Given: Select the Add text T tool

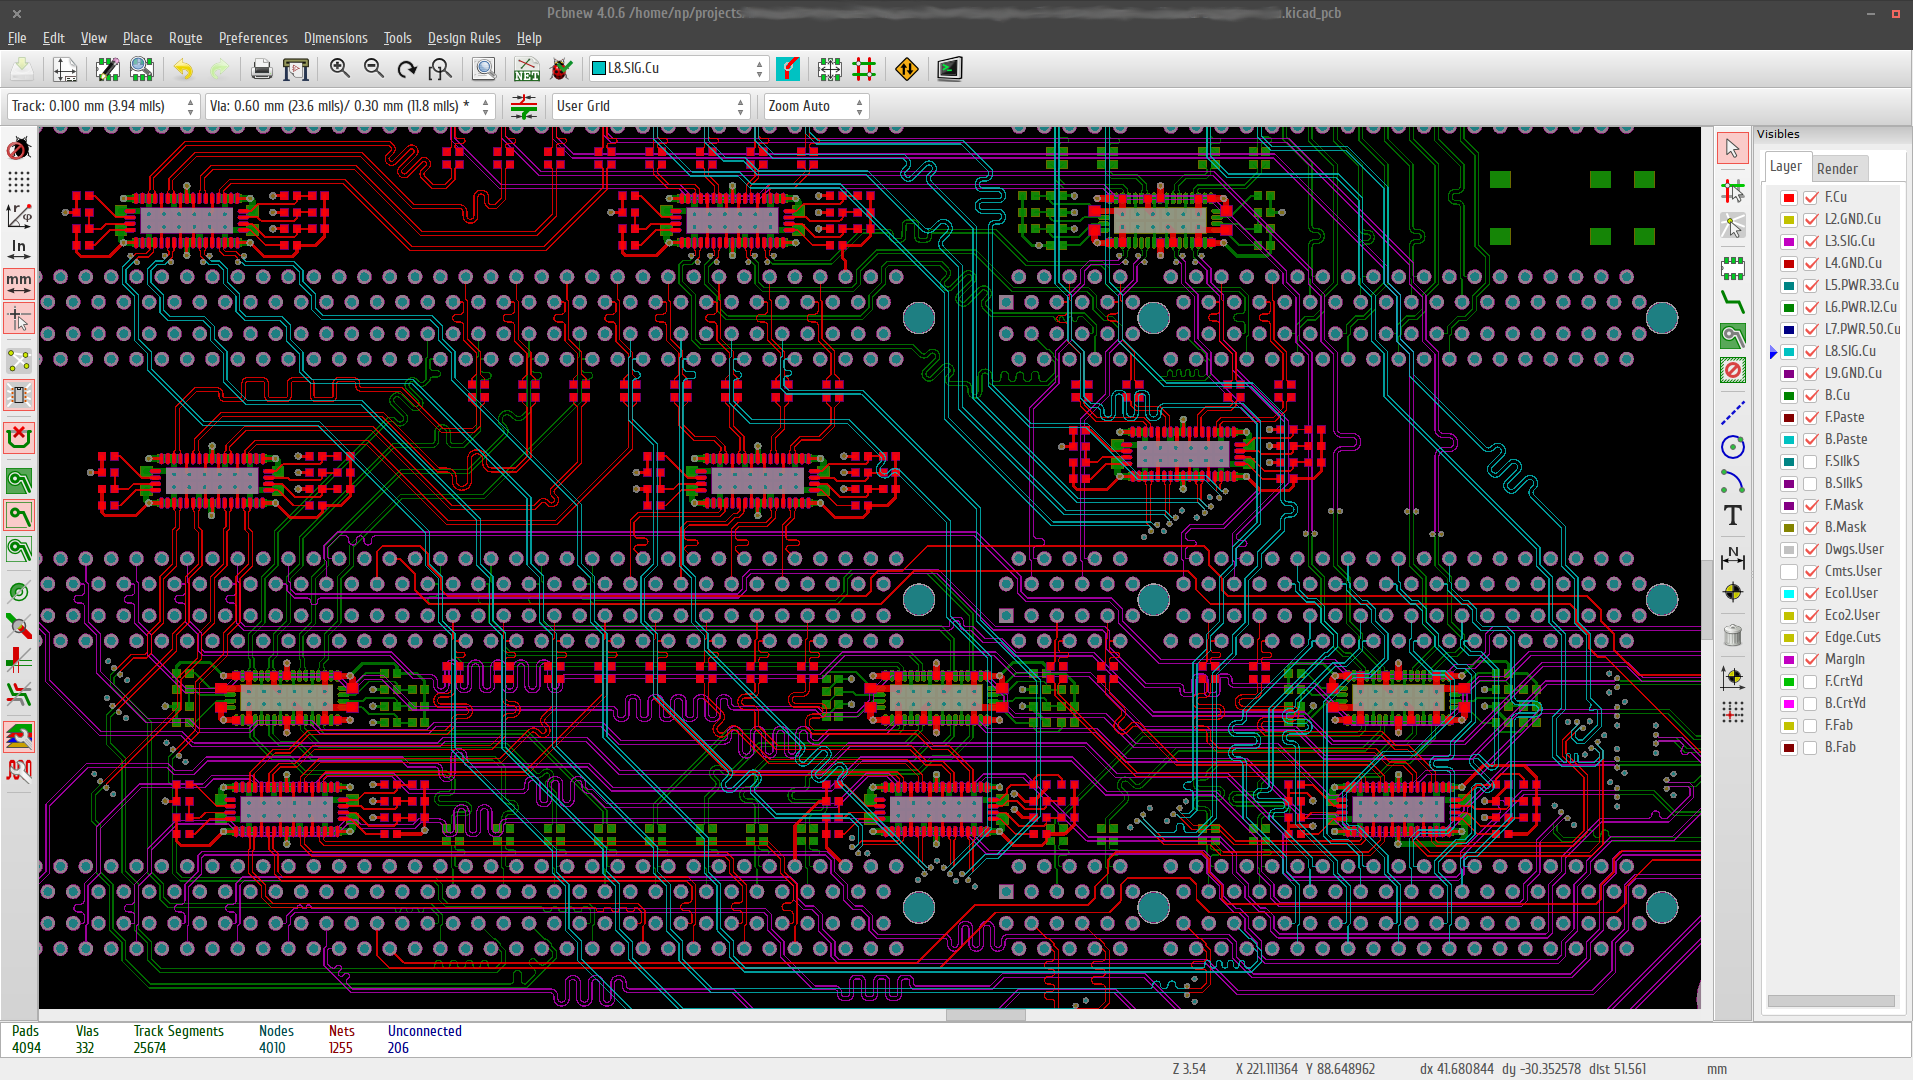Looking at the screenshot, I should click(1733, 516).
